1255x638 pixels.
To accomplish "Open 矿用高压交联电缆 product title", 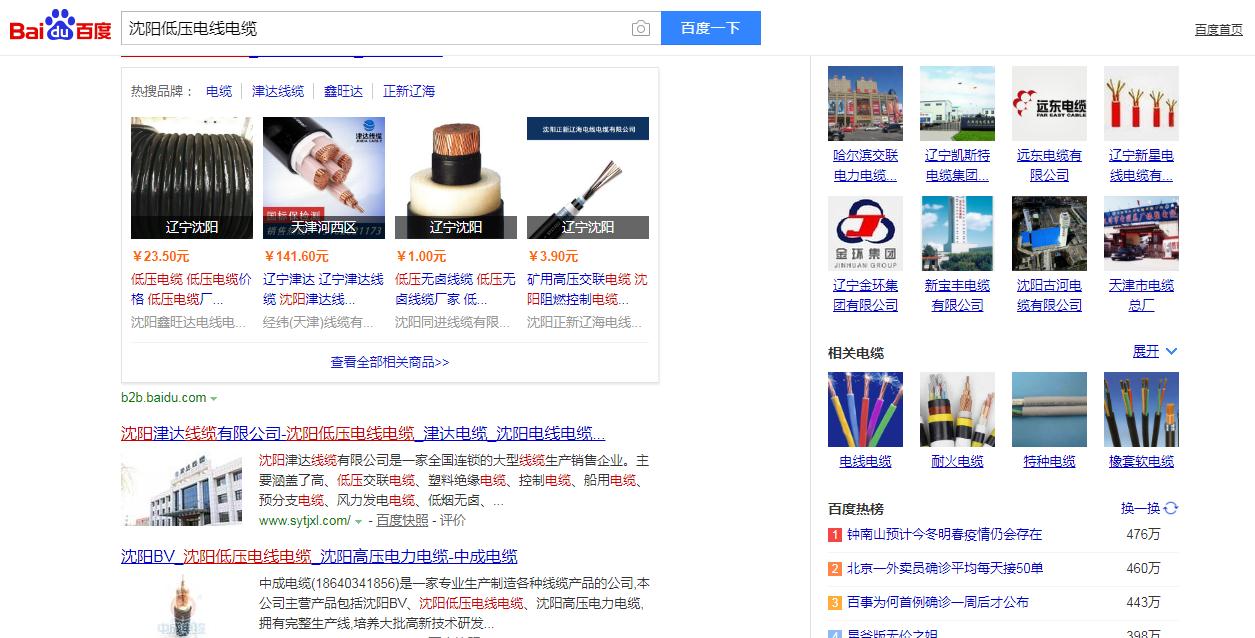I will (588, 289).
